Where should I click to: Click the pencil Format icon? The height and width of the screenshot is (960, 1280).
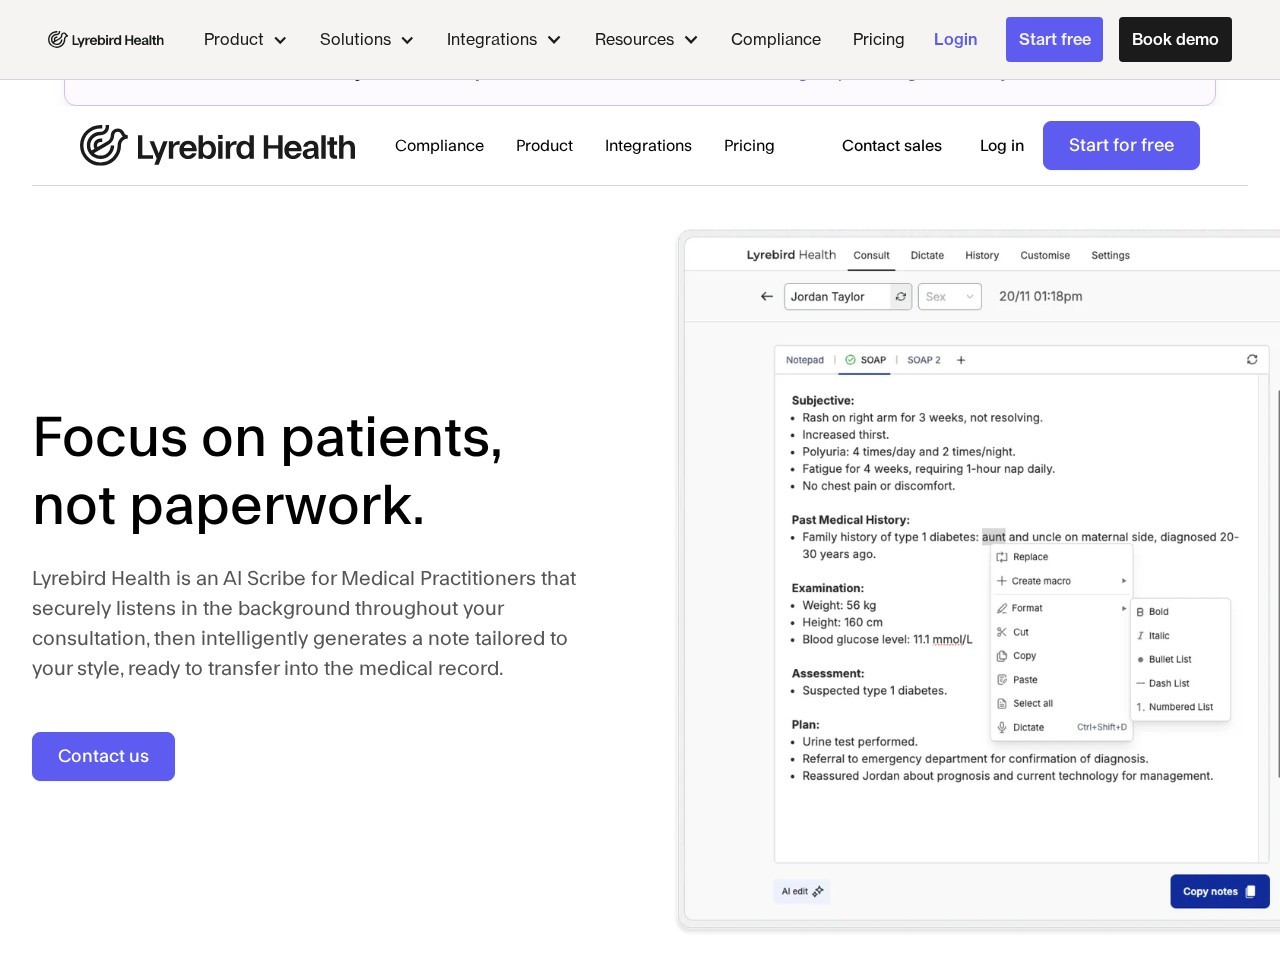click(1002, 608)
